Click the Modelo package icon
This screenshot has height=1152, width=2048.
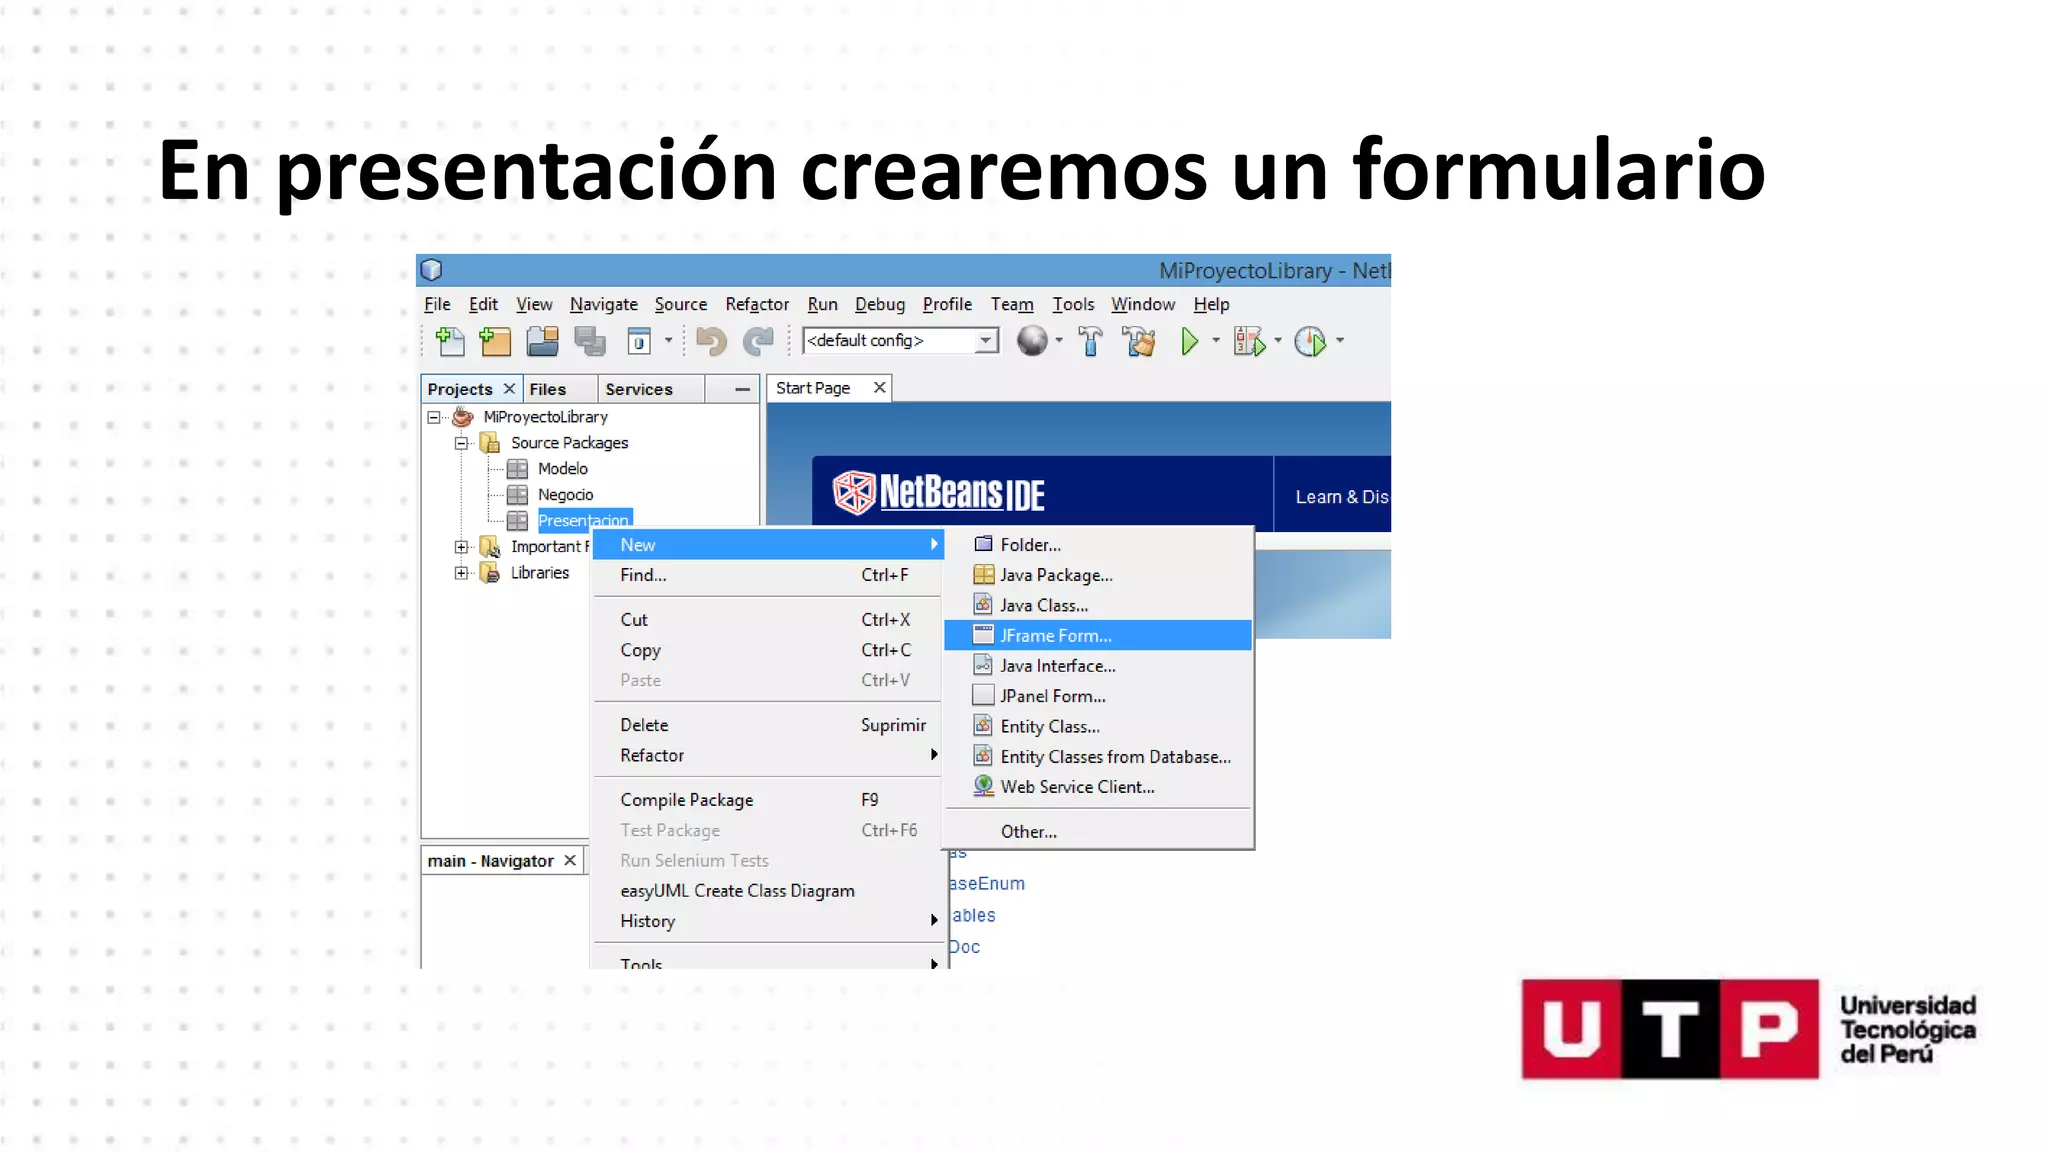(x=517, y=469)
